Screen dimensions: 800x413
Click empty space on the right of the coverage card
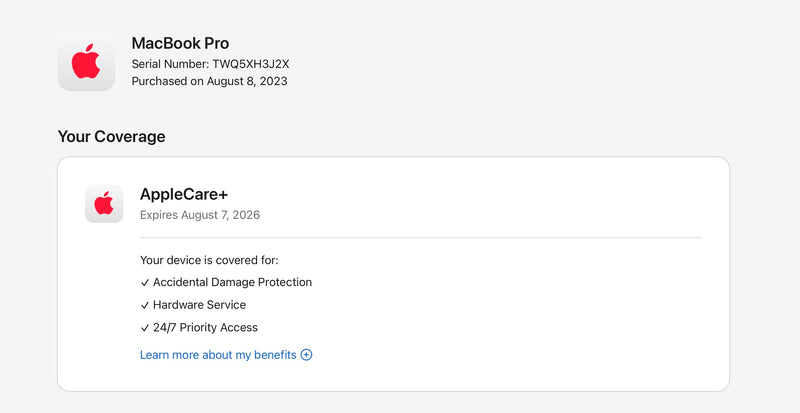click(x=600, y=310)
